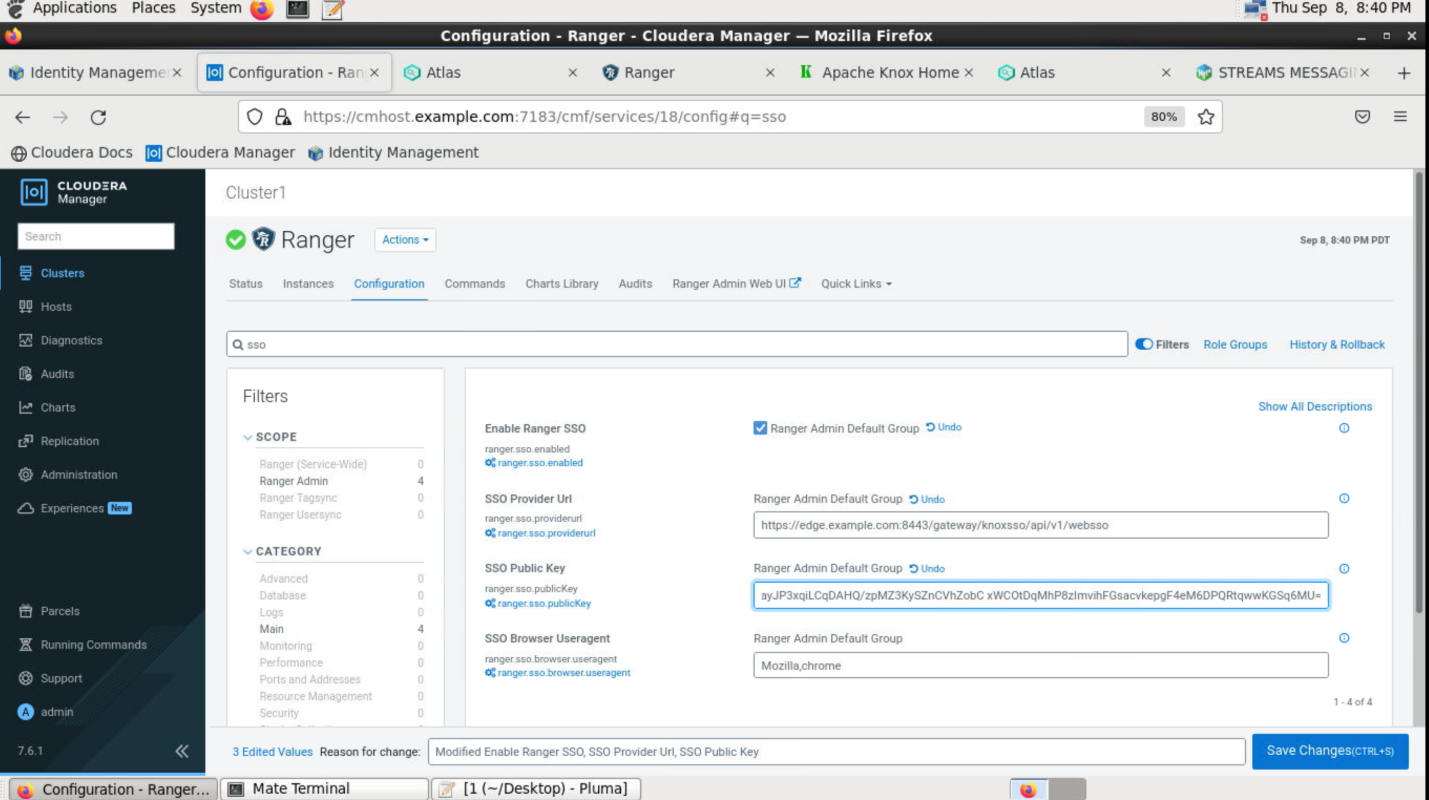Click the SSO Provider Url field
The image size is (1429, 800).
pyautogui.click(x=1041, y=525)
